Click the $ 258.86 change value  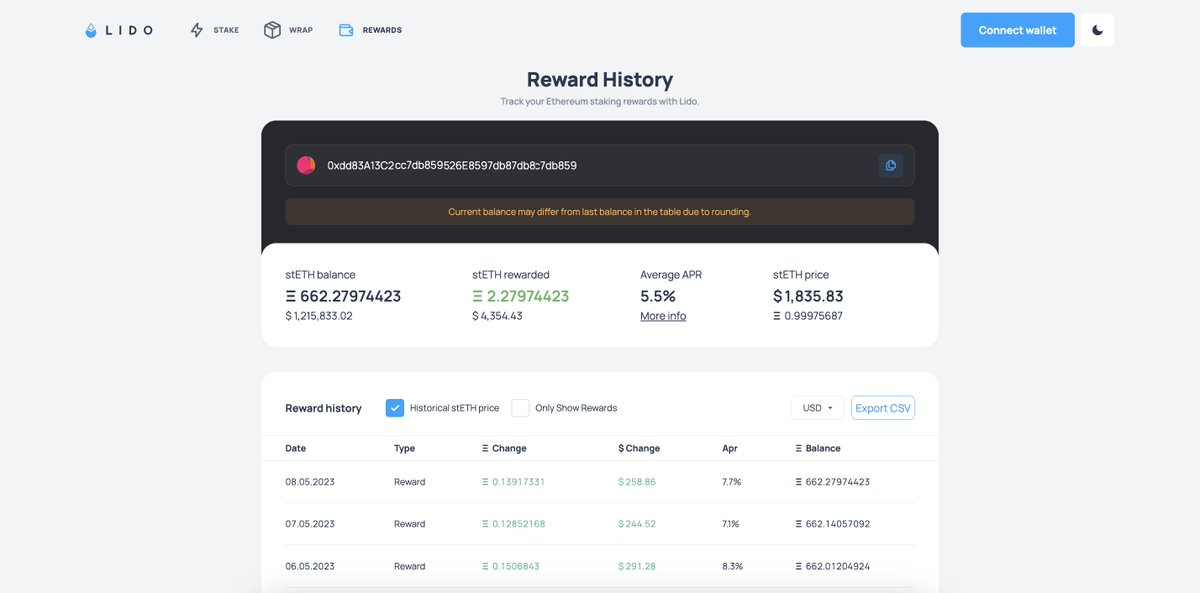637,482
